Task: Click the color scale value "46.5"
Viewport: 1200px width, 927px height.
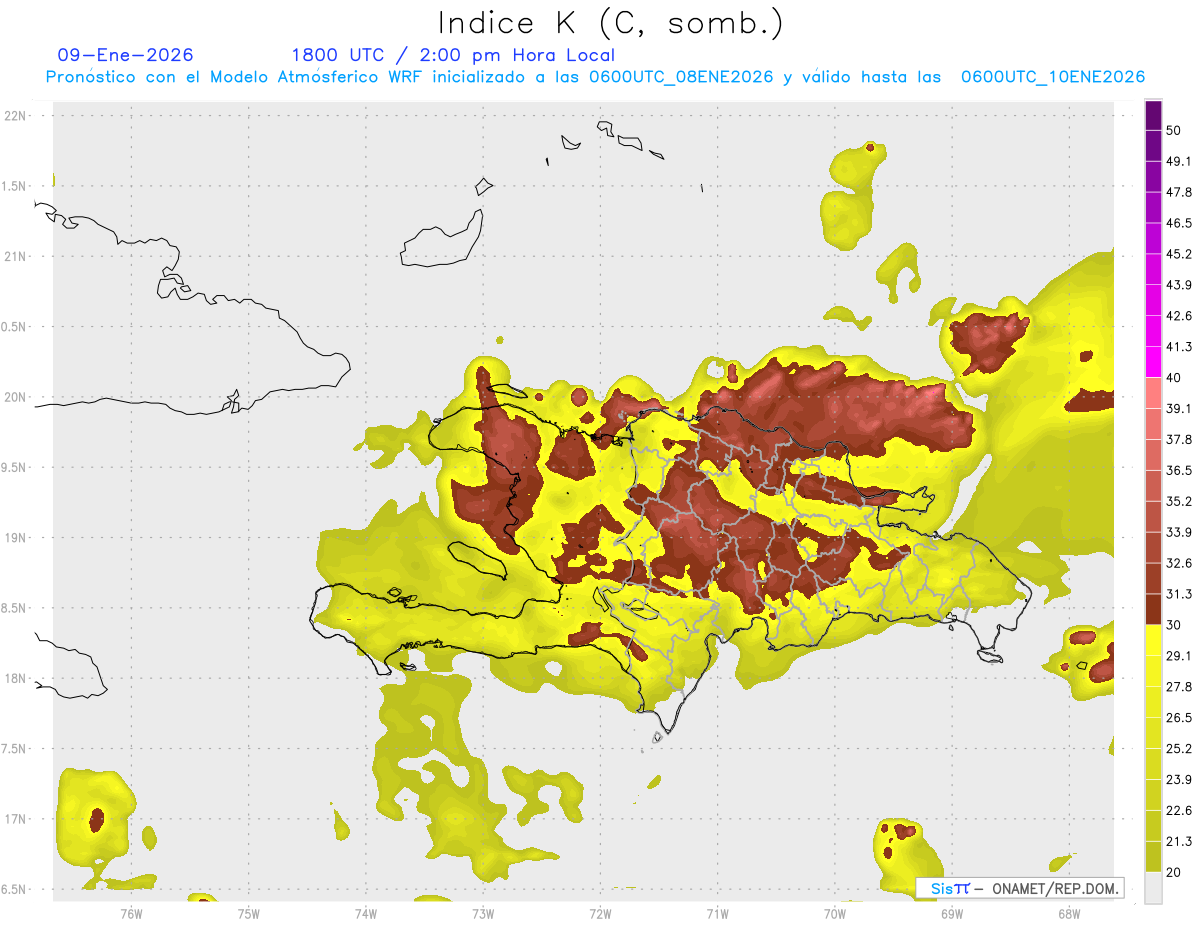Action: coord(1179,223)
